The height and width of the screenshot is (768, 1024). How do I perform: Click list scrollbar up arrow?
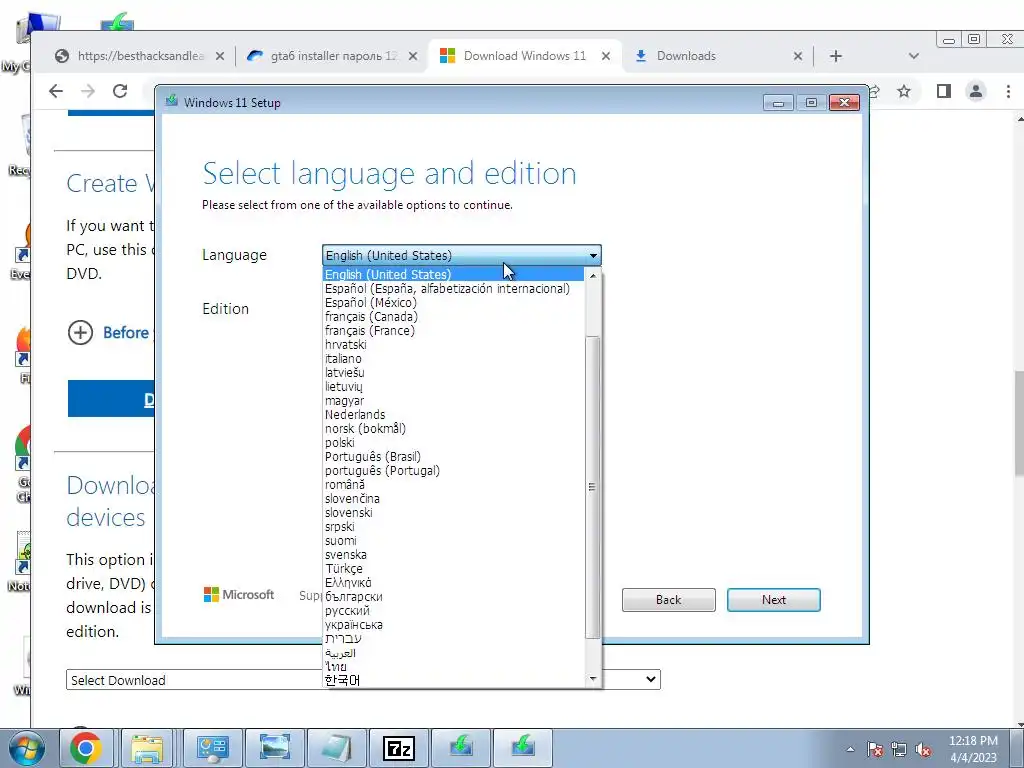tap(592, 276)
